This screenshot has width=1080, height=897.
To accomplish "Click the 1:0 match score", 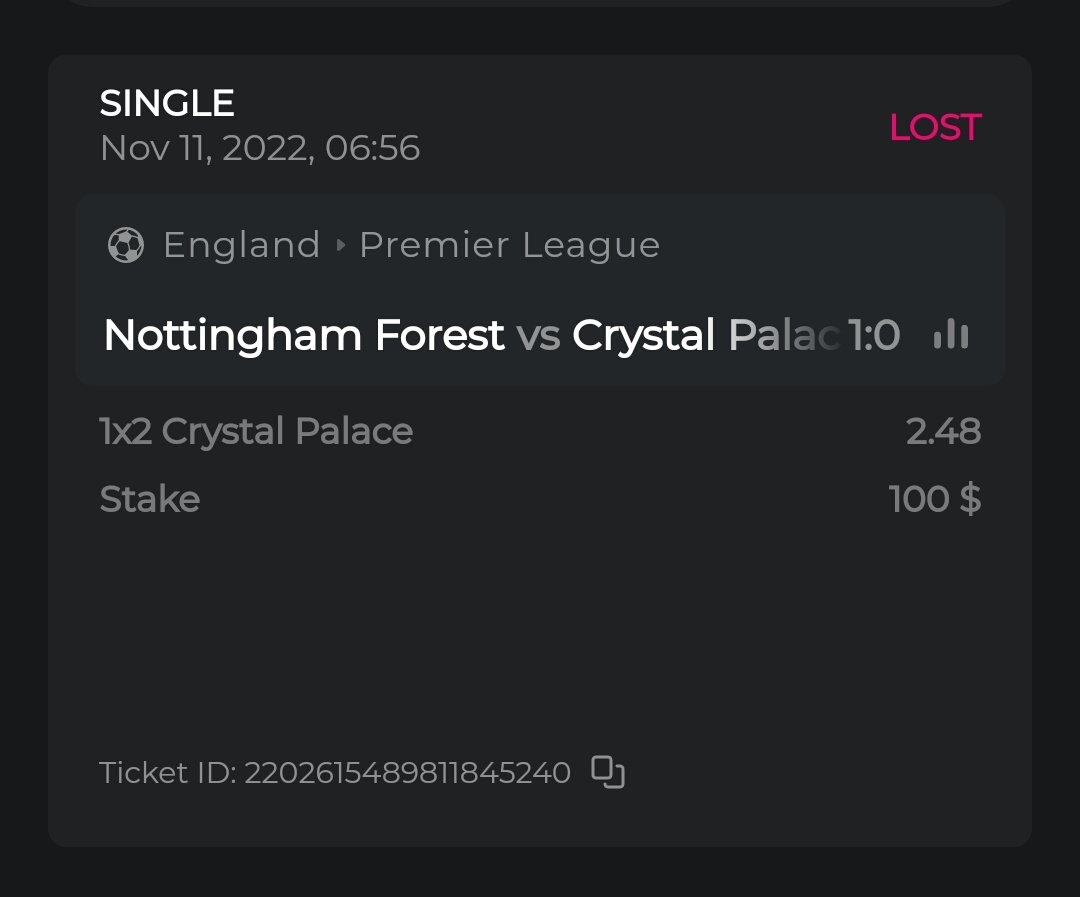I will coord(874,335).
